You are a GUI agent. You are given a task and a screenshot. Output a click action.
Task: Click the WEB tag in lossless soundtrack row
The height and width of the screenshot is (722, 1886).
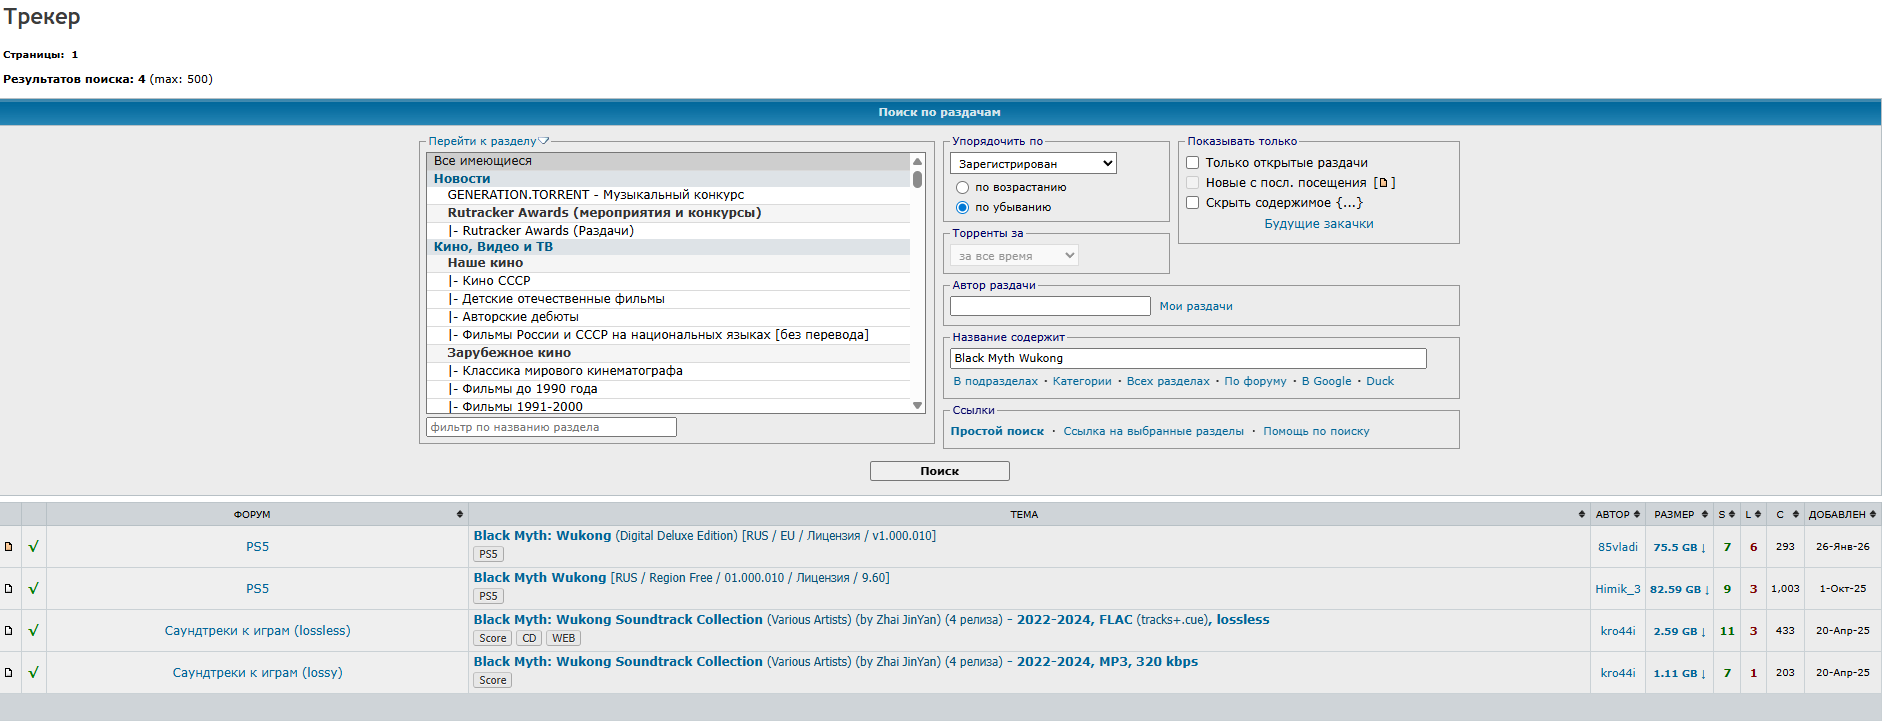click(564, 638)
